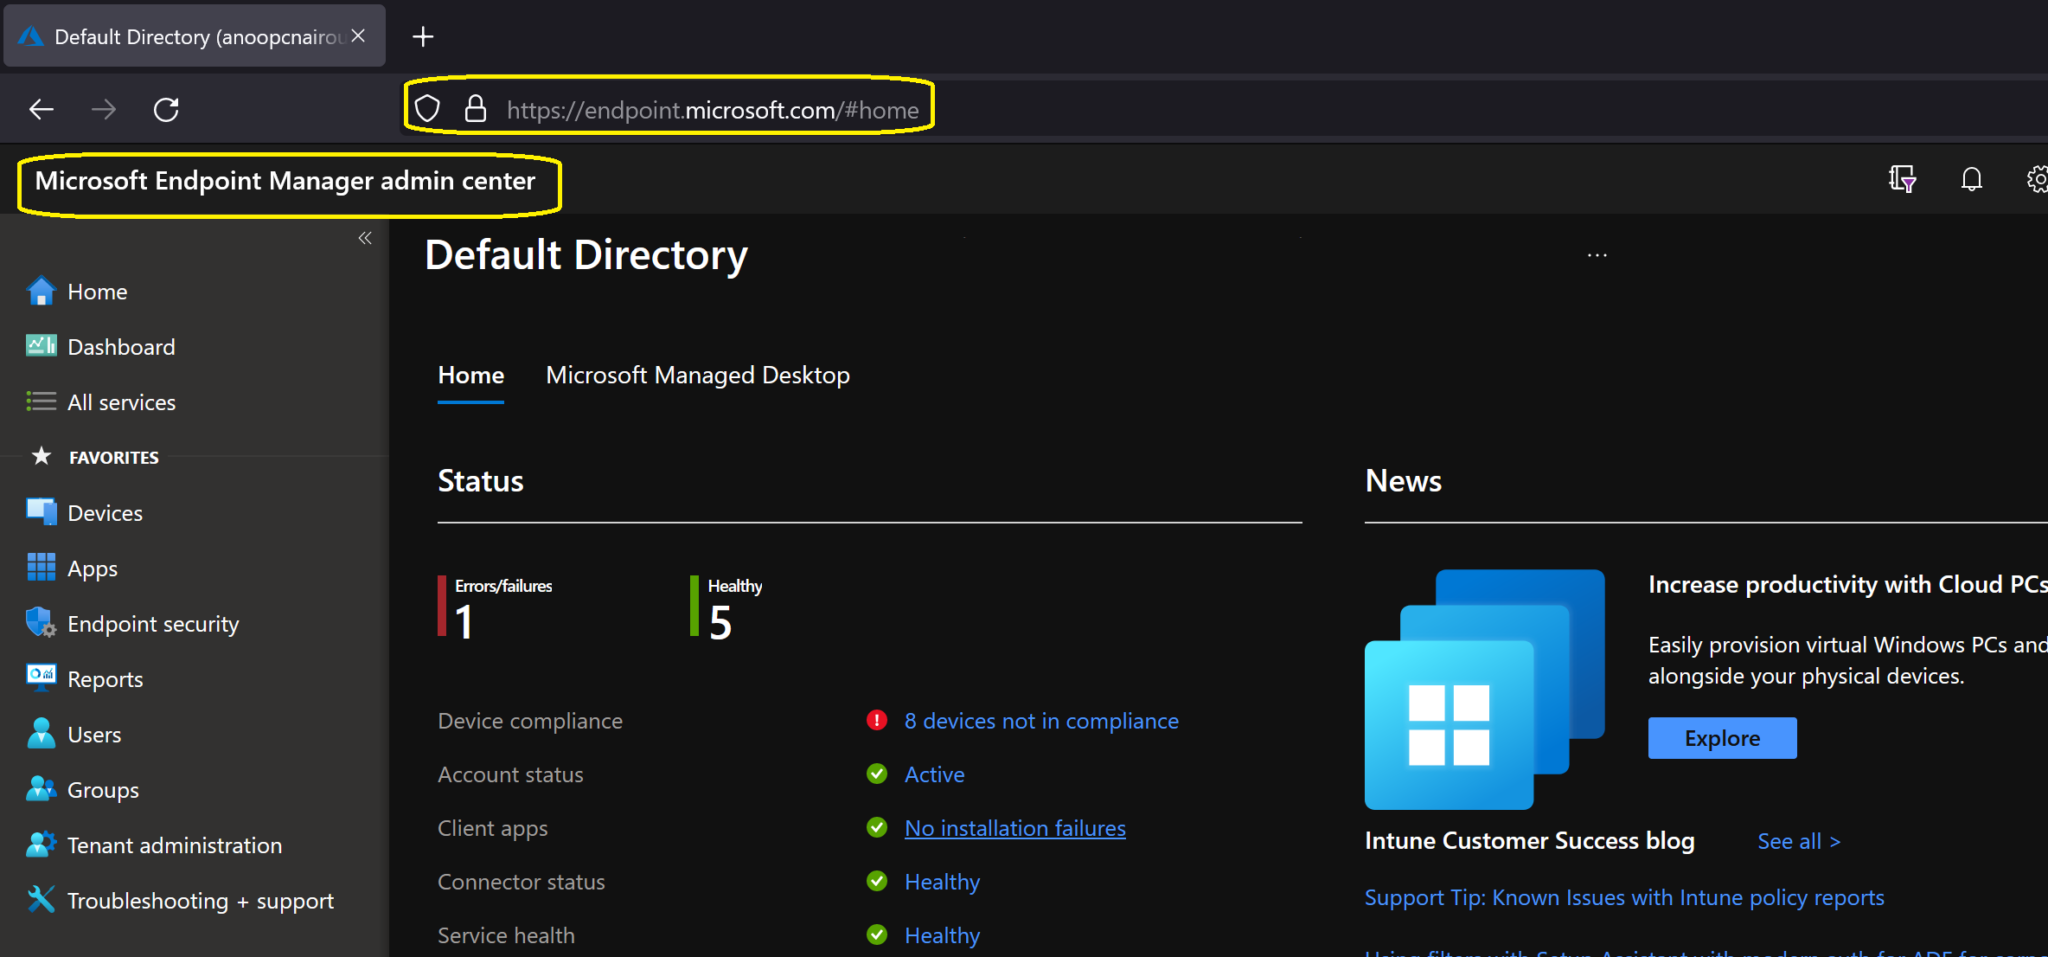
Task: Select the Apps grid icon
Action: (41, 568)
